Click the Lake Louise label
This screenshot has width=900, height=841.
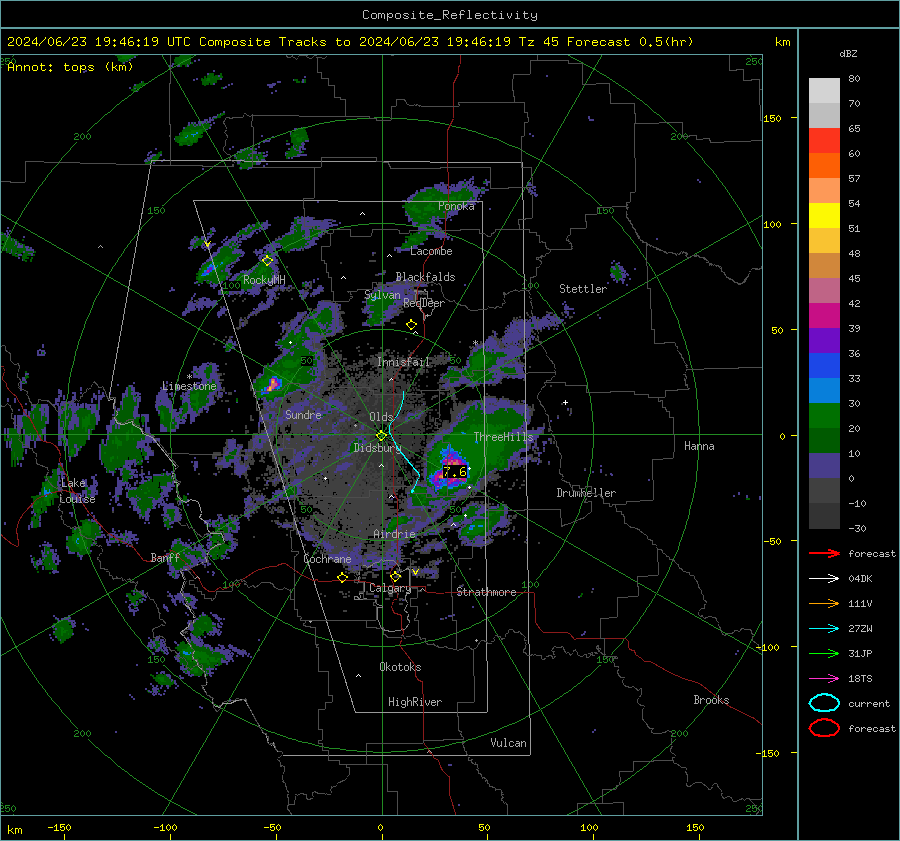77,491
